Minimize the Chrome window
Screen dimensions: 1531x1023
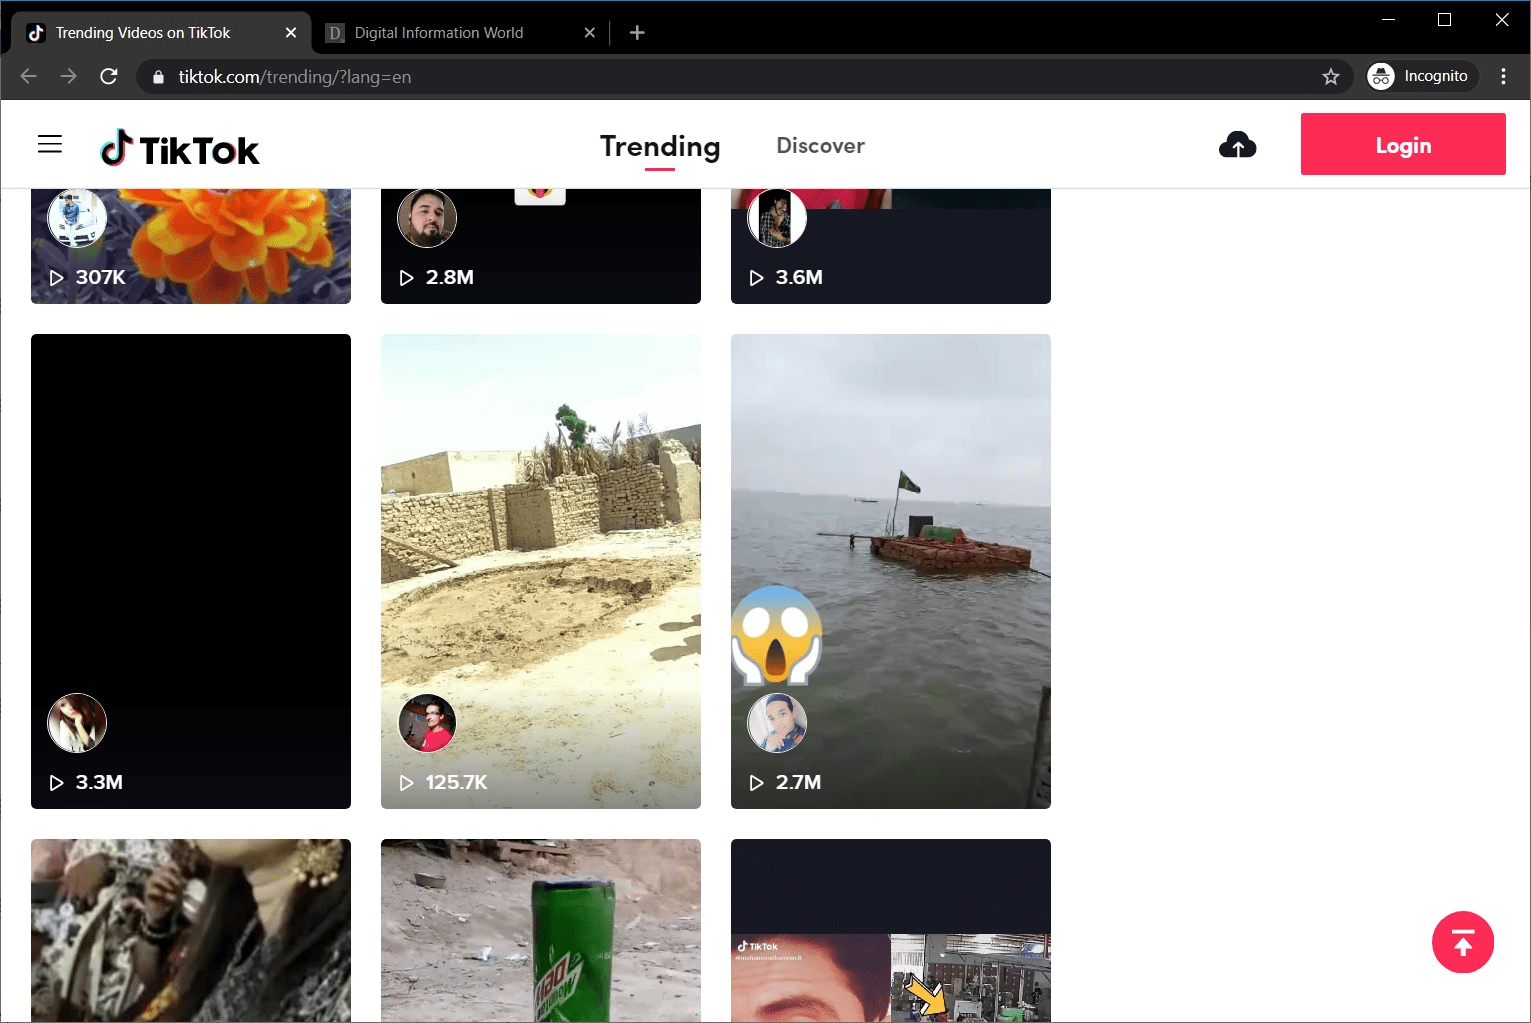(x=1388, y=19)
